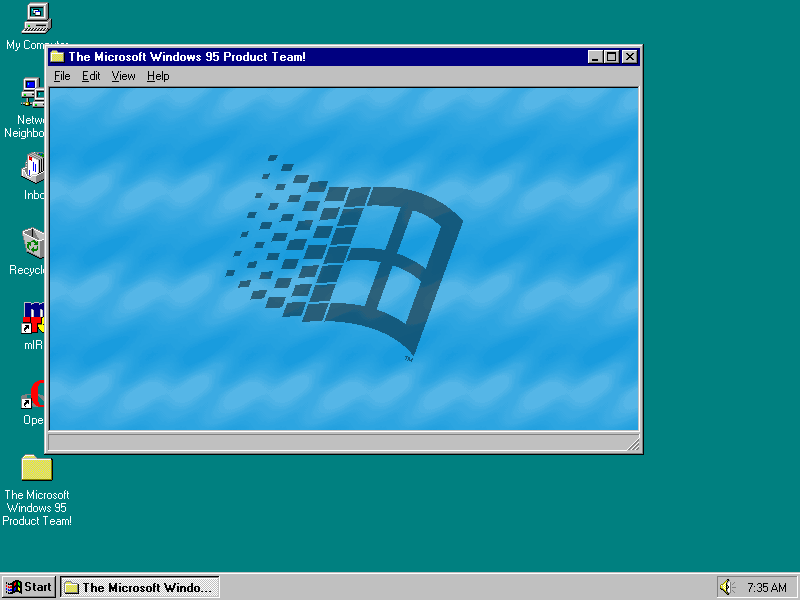Image resolution: width=800 pixels, height=600 pixels.
Task: Click the 7:35 AM clock
Action: point(767,588)
